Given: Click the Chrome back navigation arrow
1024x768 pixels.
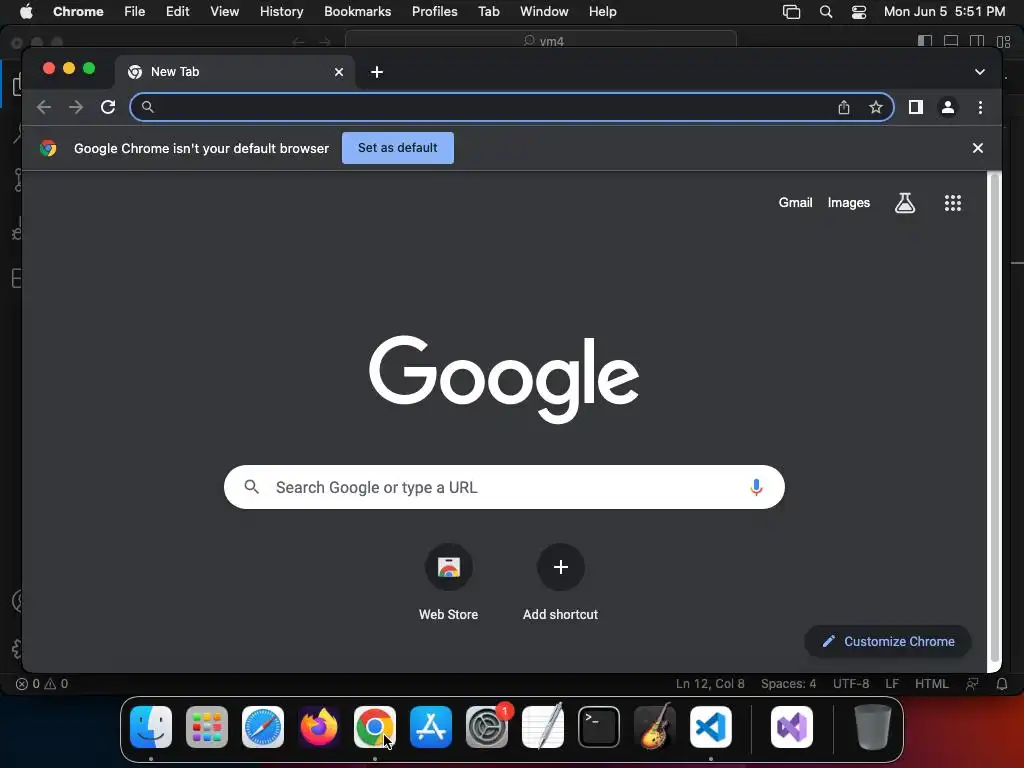Looking at the screenshot, I should tap(44, 107).
